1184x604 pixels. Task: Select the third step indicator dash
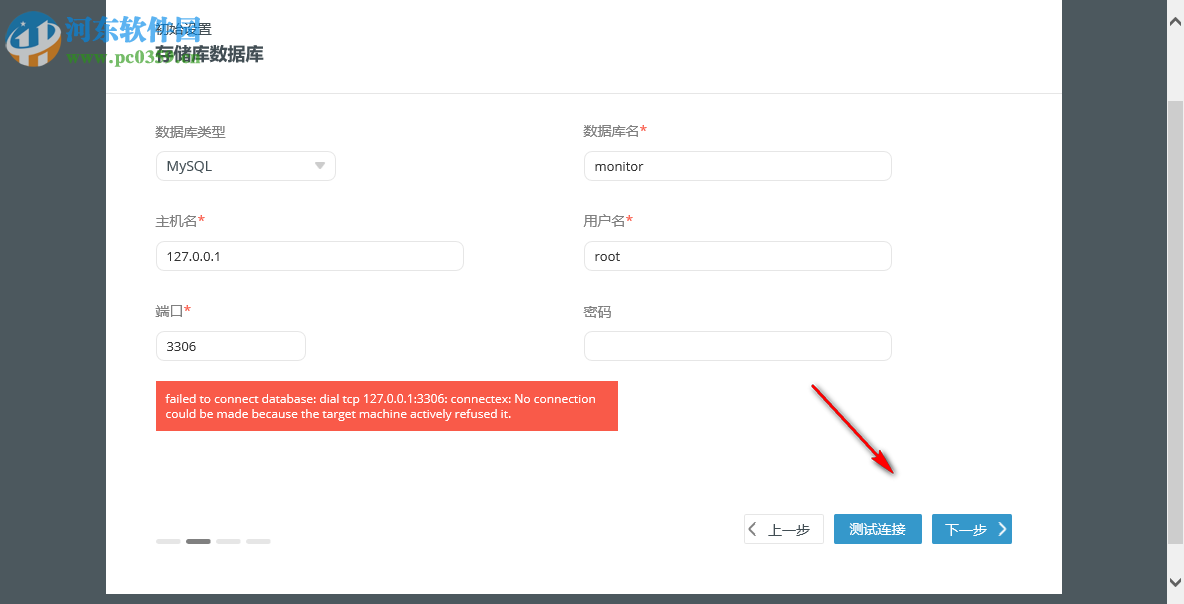point(228,541)
